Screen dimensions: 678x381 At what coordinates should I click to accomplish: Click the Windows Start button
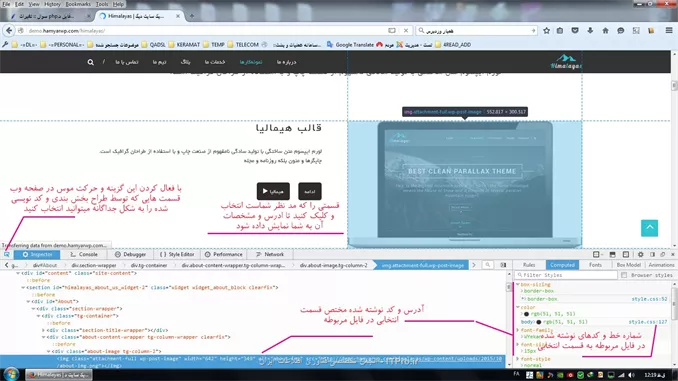pos(11,375)
